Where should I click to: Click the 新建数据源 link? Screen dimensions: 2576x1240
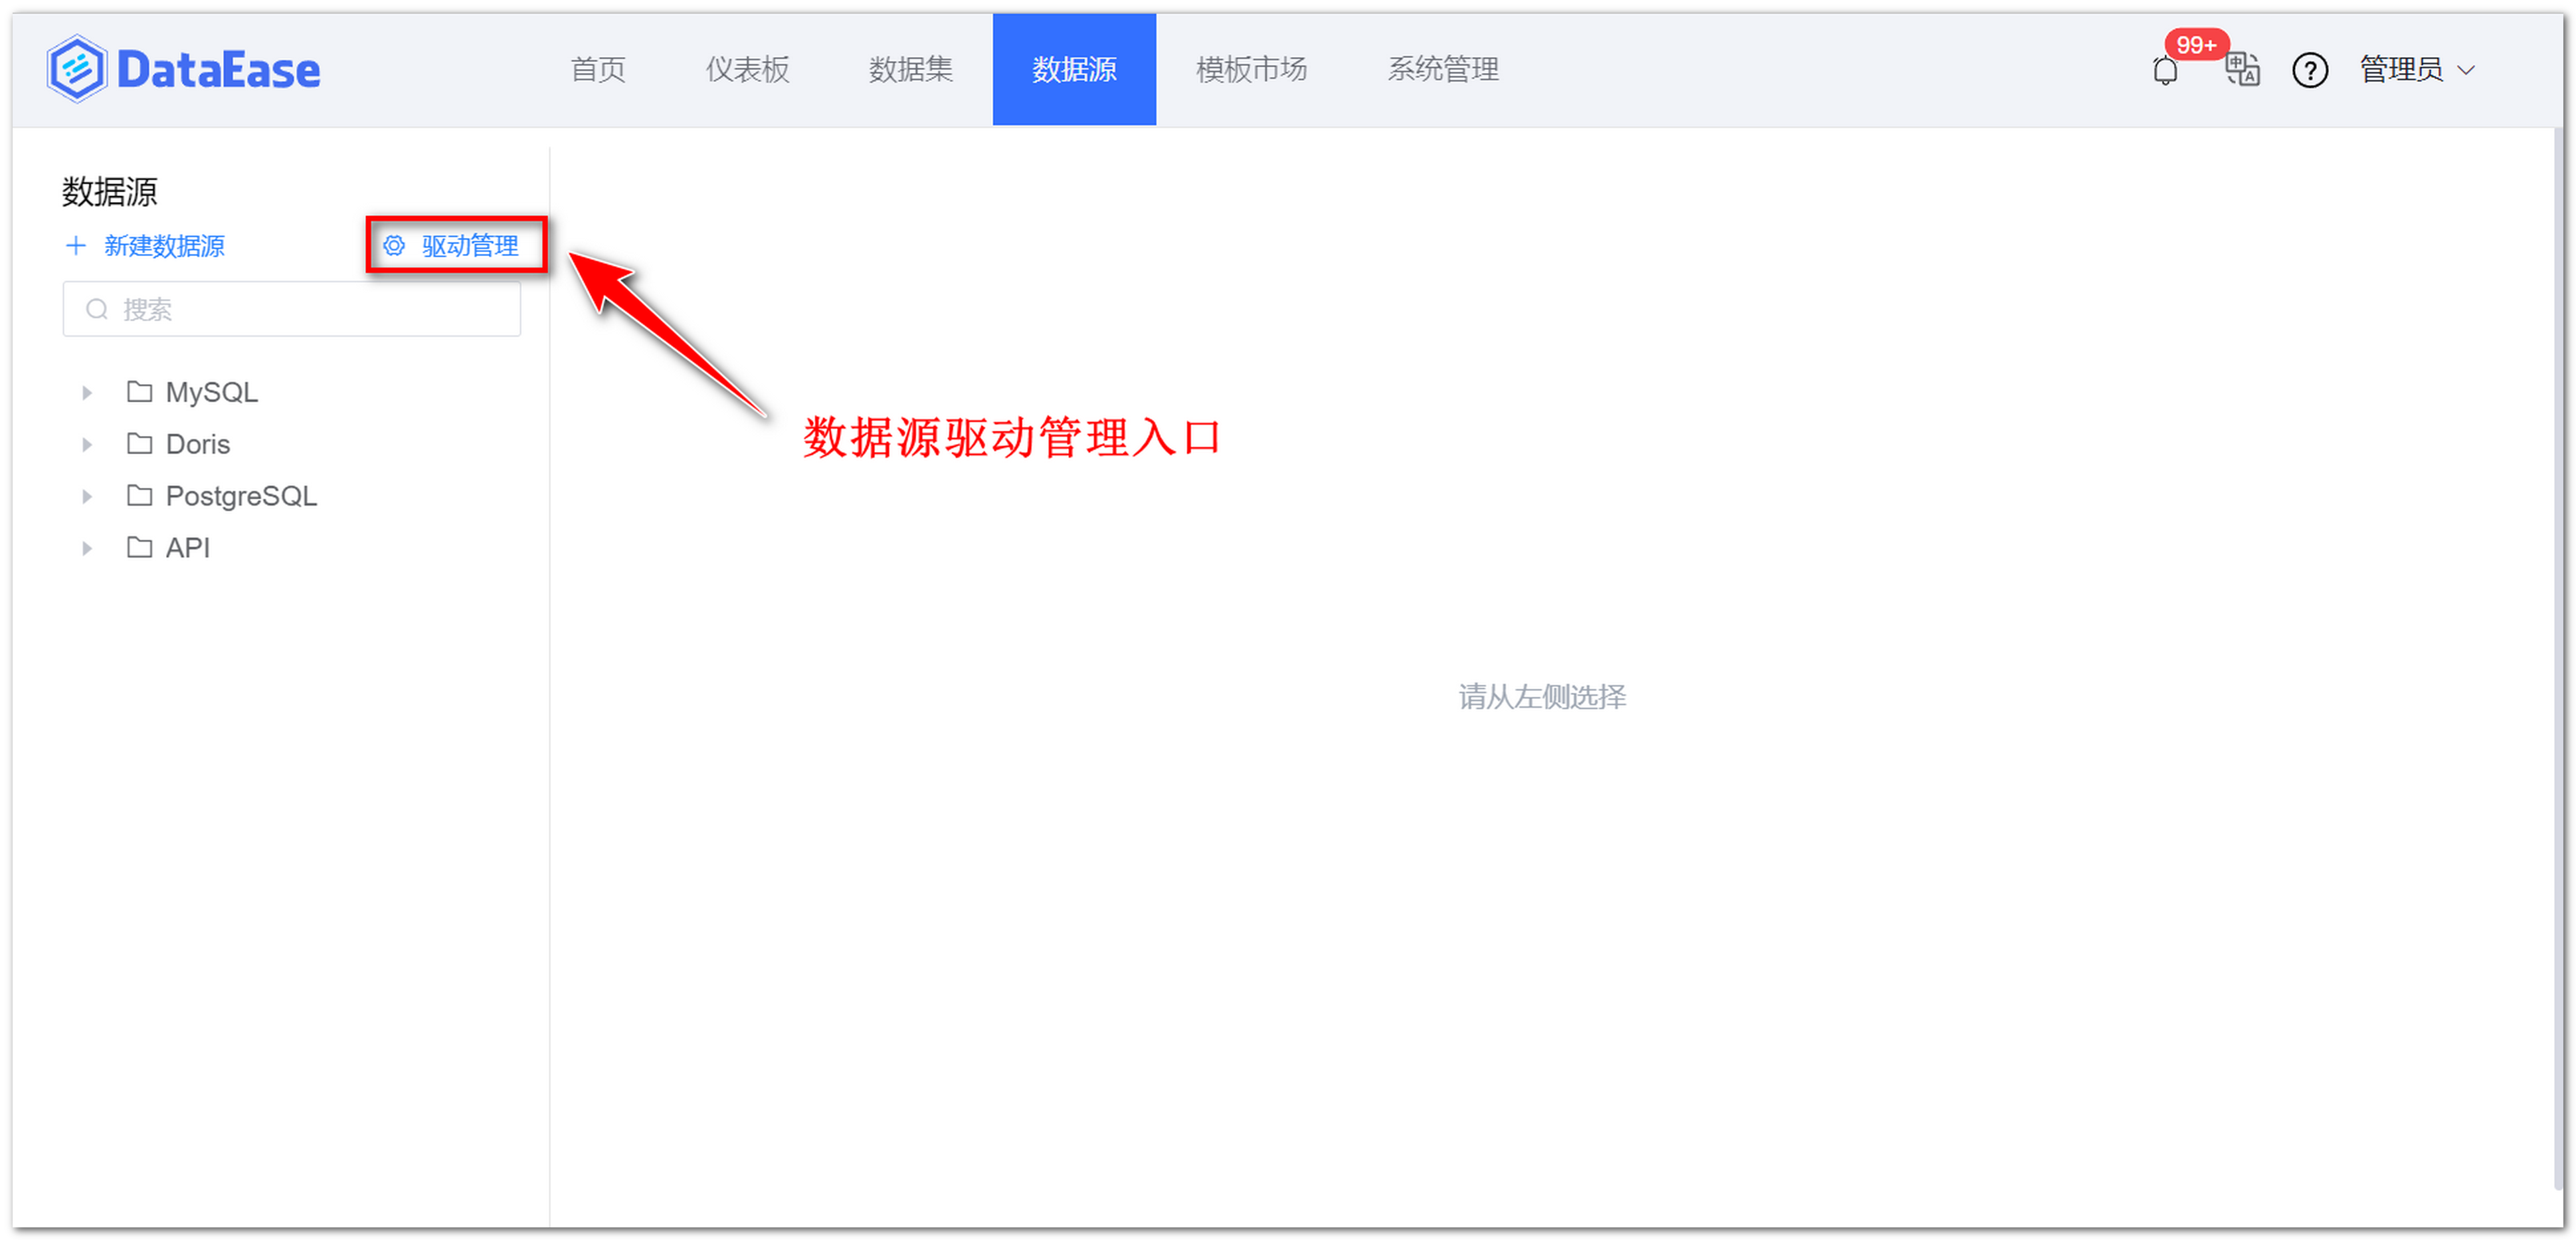(164, 246)
